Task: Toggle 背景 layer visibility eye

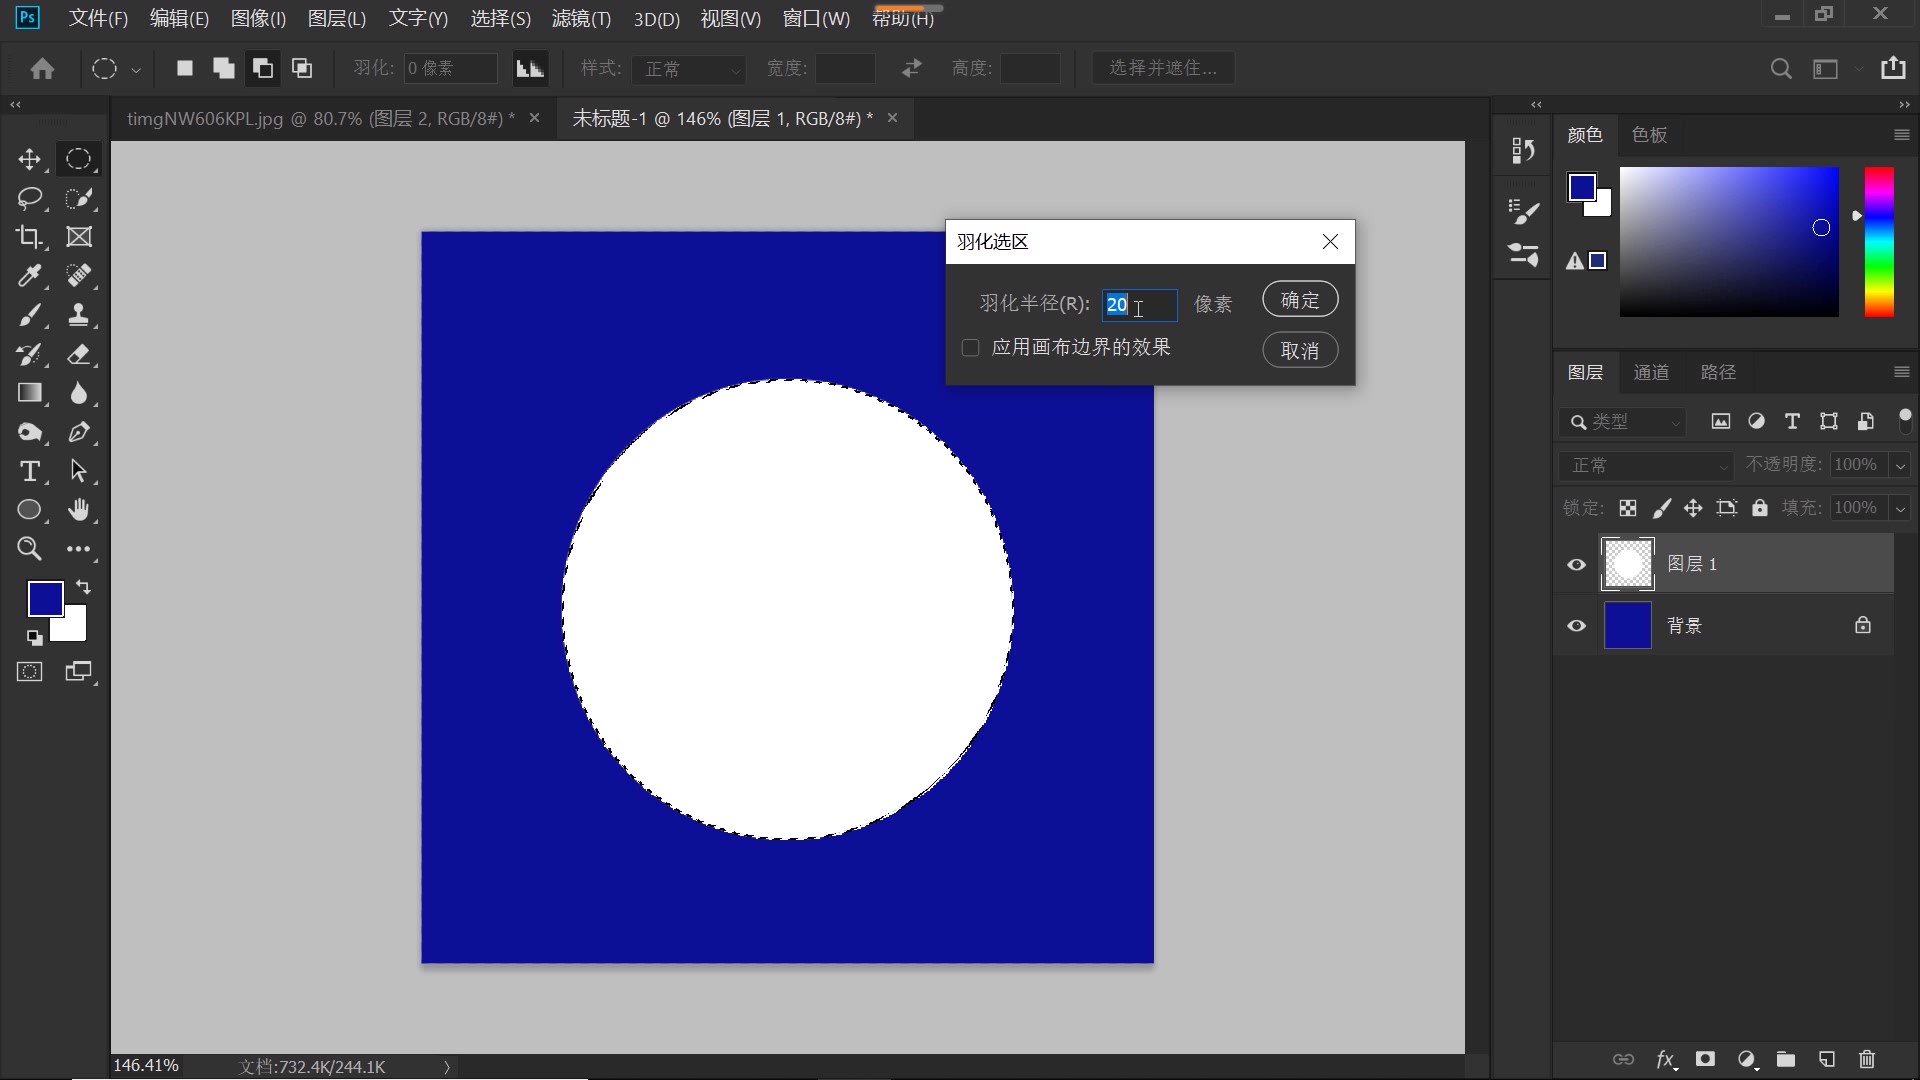Action: [x=1577, y=626]
